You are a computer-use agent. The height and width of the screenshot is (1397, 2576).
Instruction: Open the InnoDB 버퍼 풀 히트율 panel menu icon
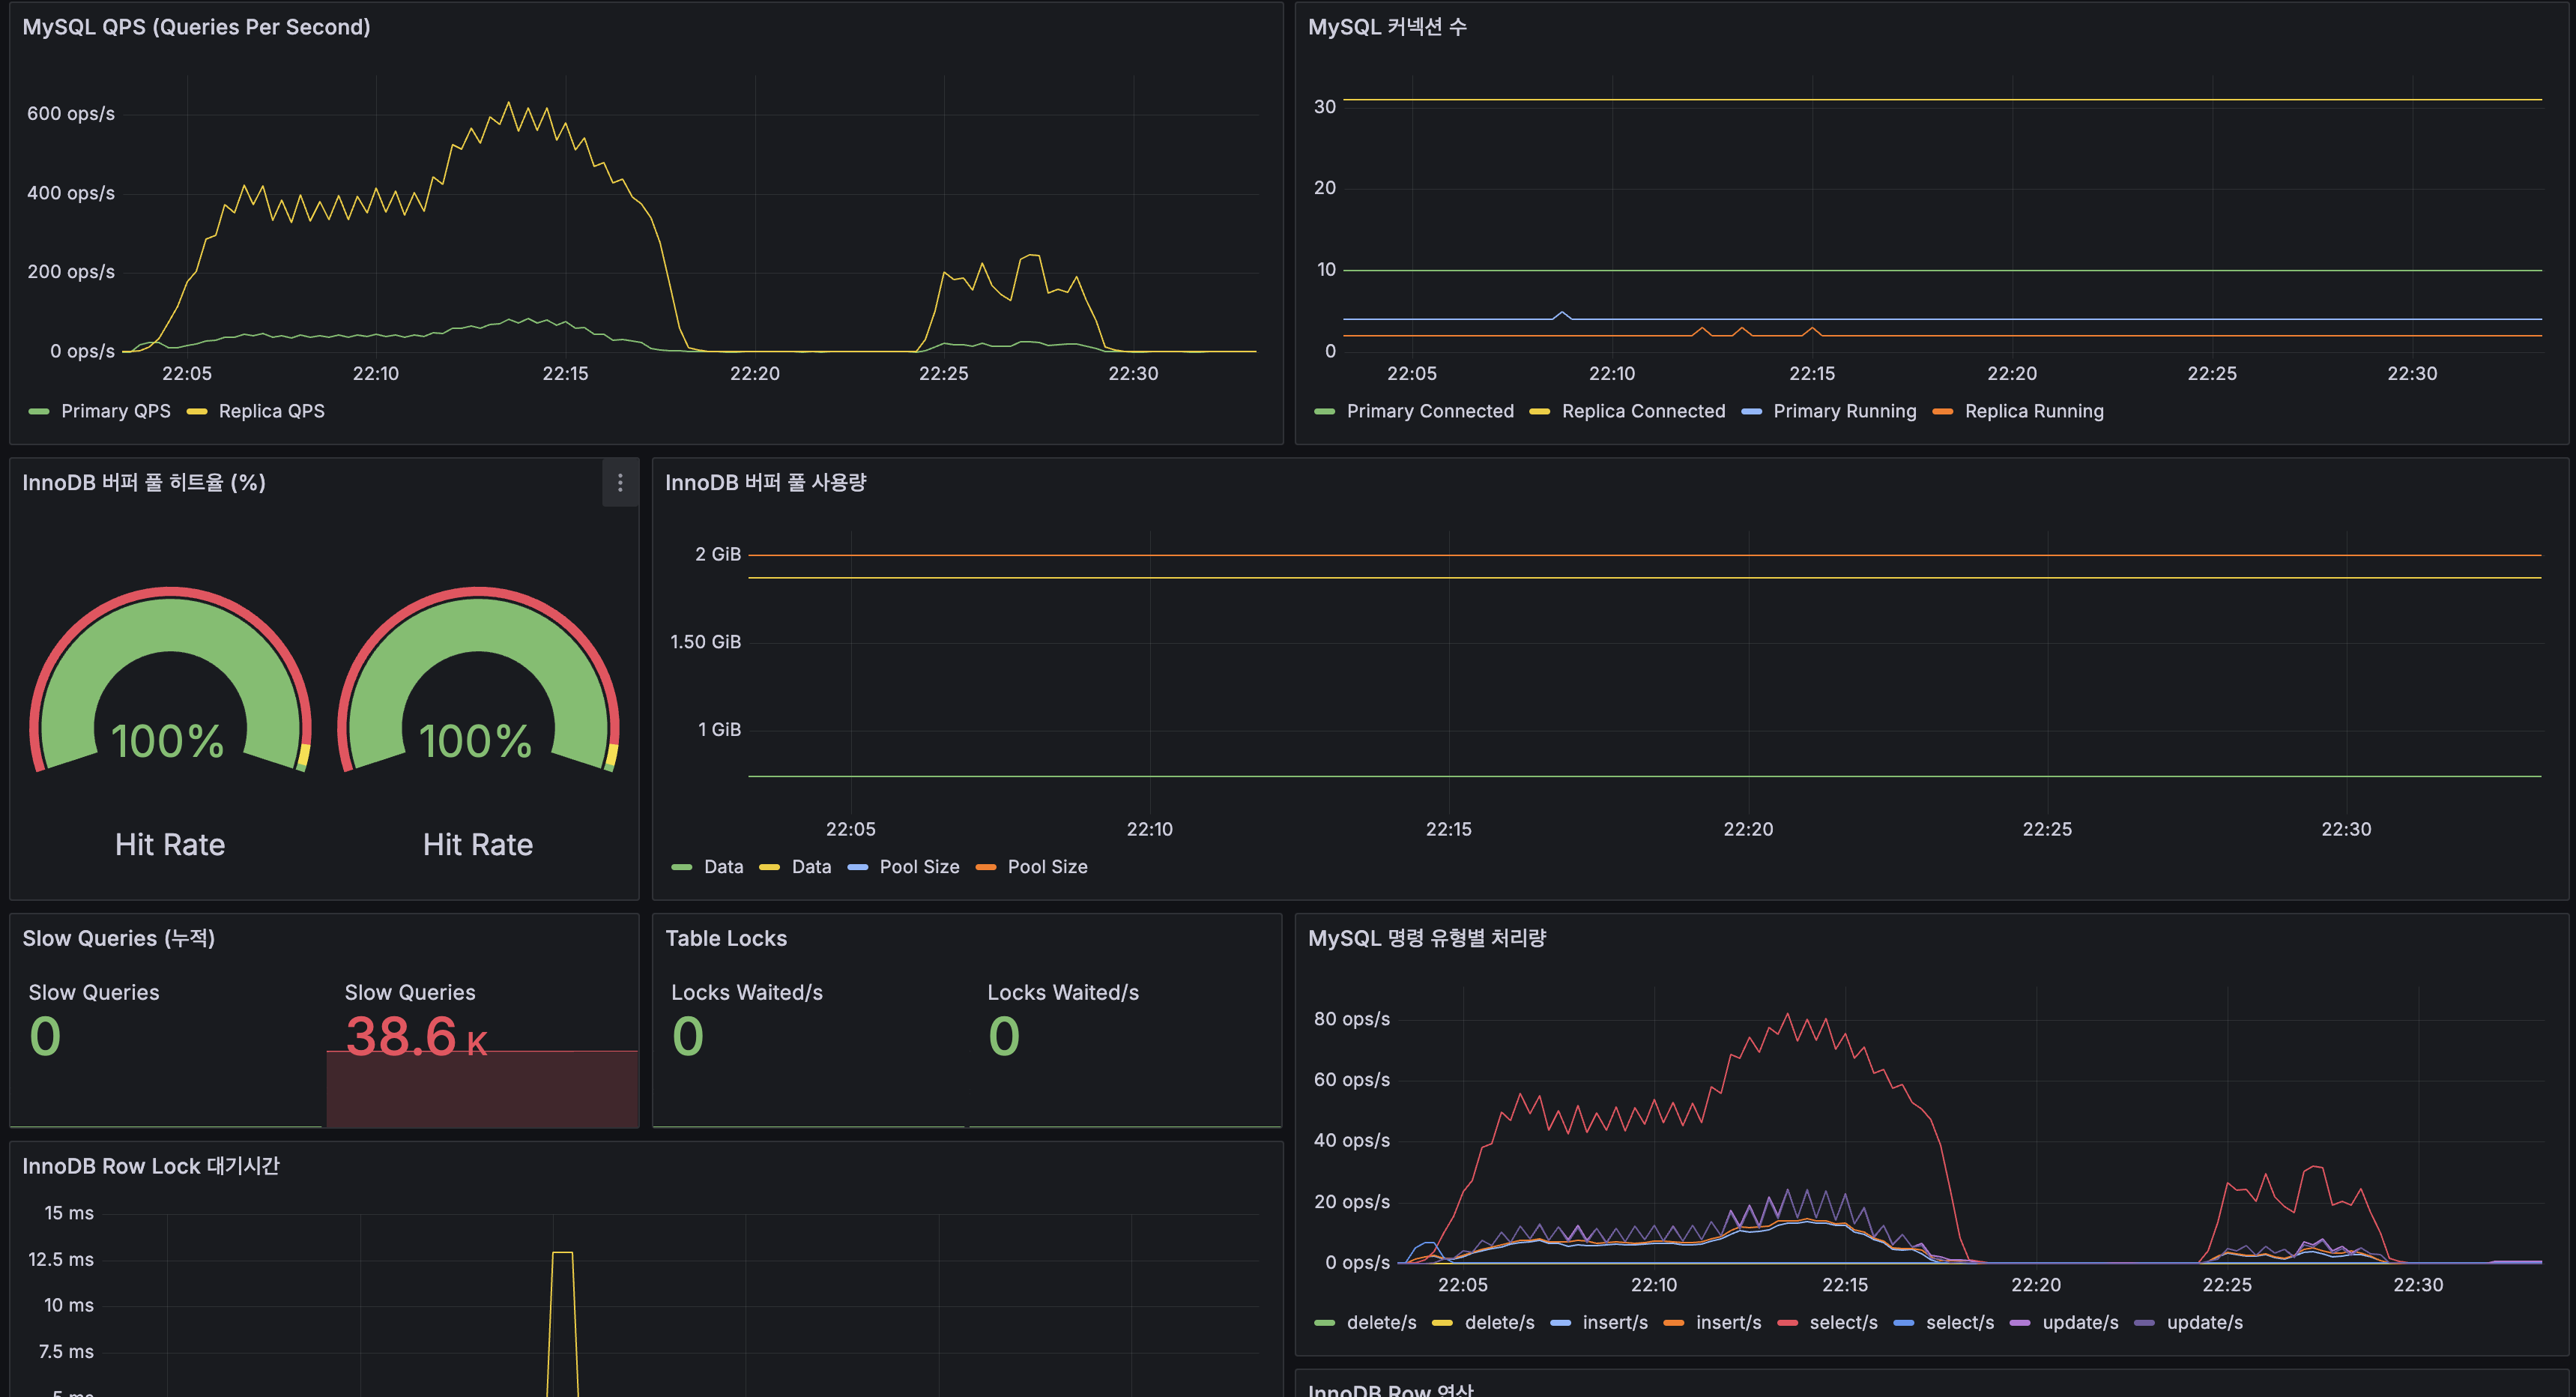coord(620,483)
